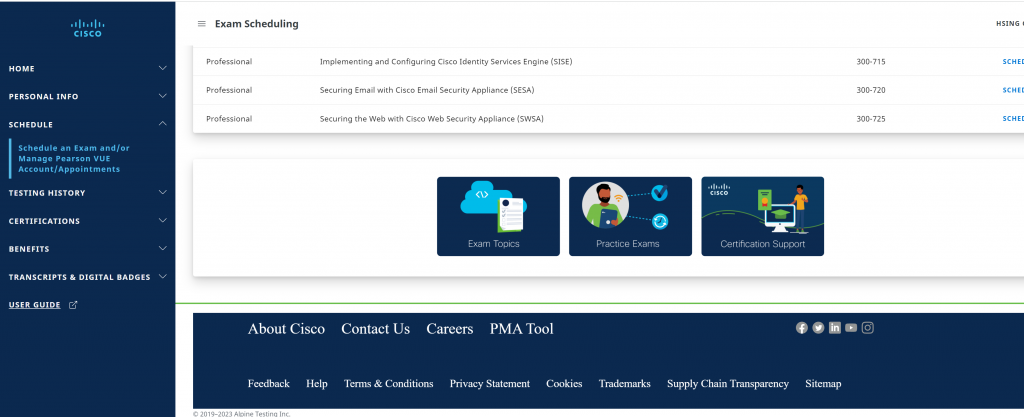Open the User Guide link

[35, 305]
